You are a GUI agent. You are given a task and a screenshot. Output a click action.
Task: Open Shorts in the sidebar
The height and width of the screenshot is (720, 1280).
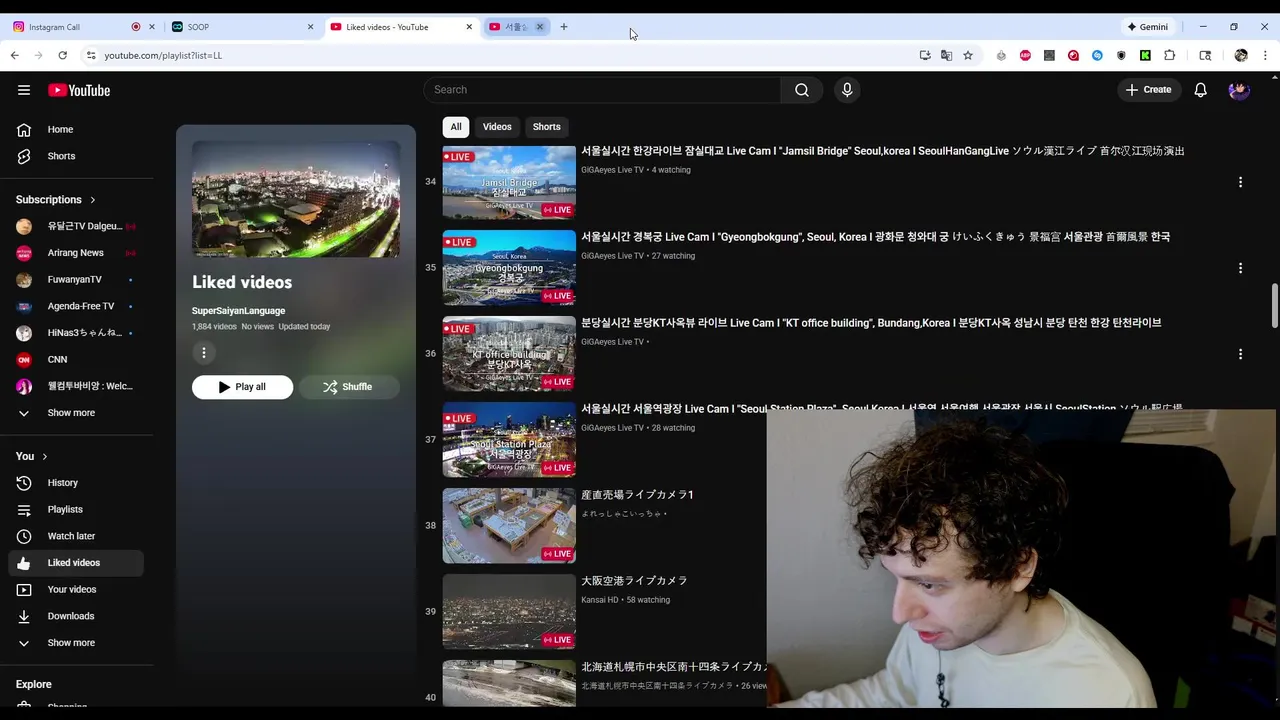76,156
